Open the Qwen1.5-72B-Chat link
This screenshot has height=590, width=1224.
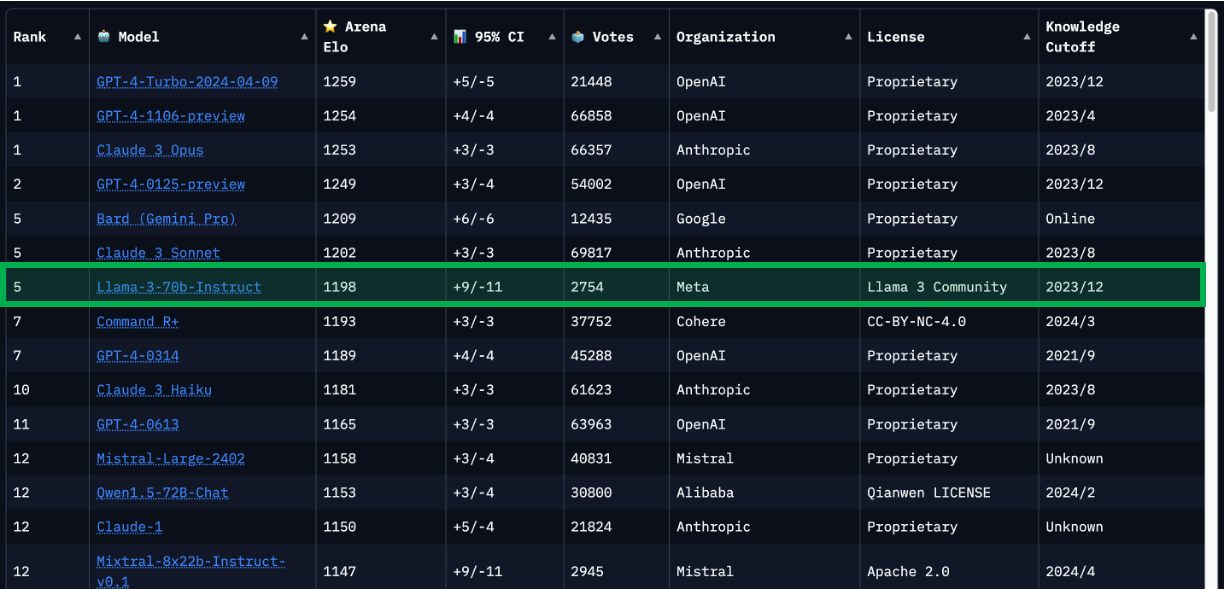163,492
